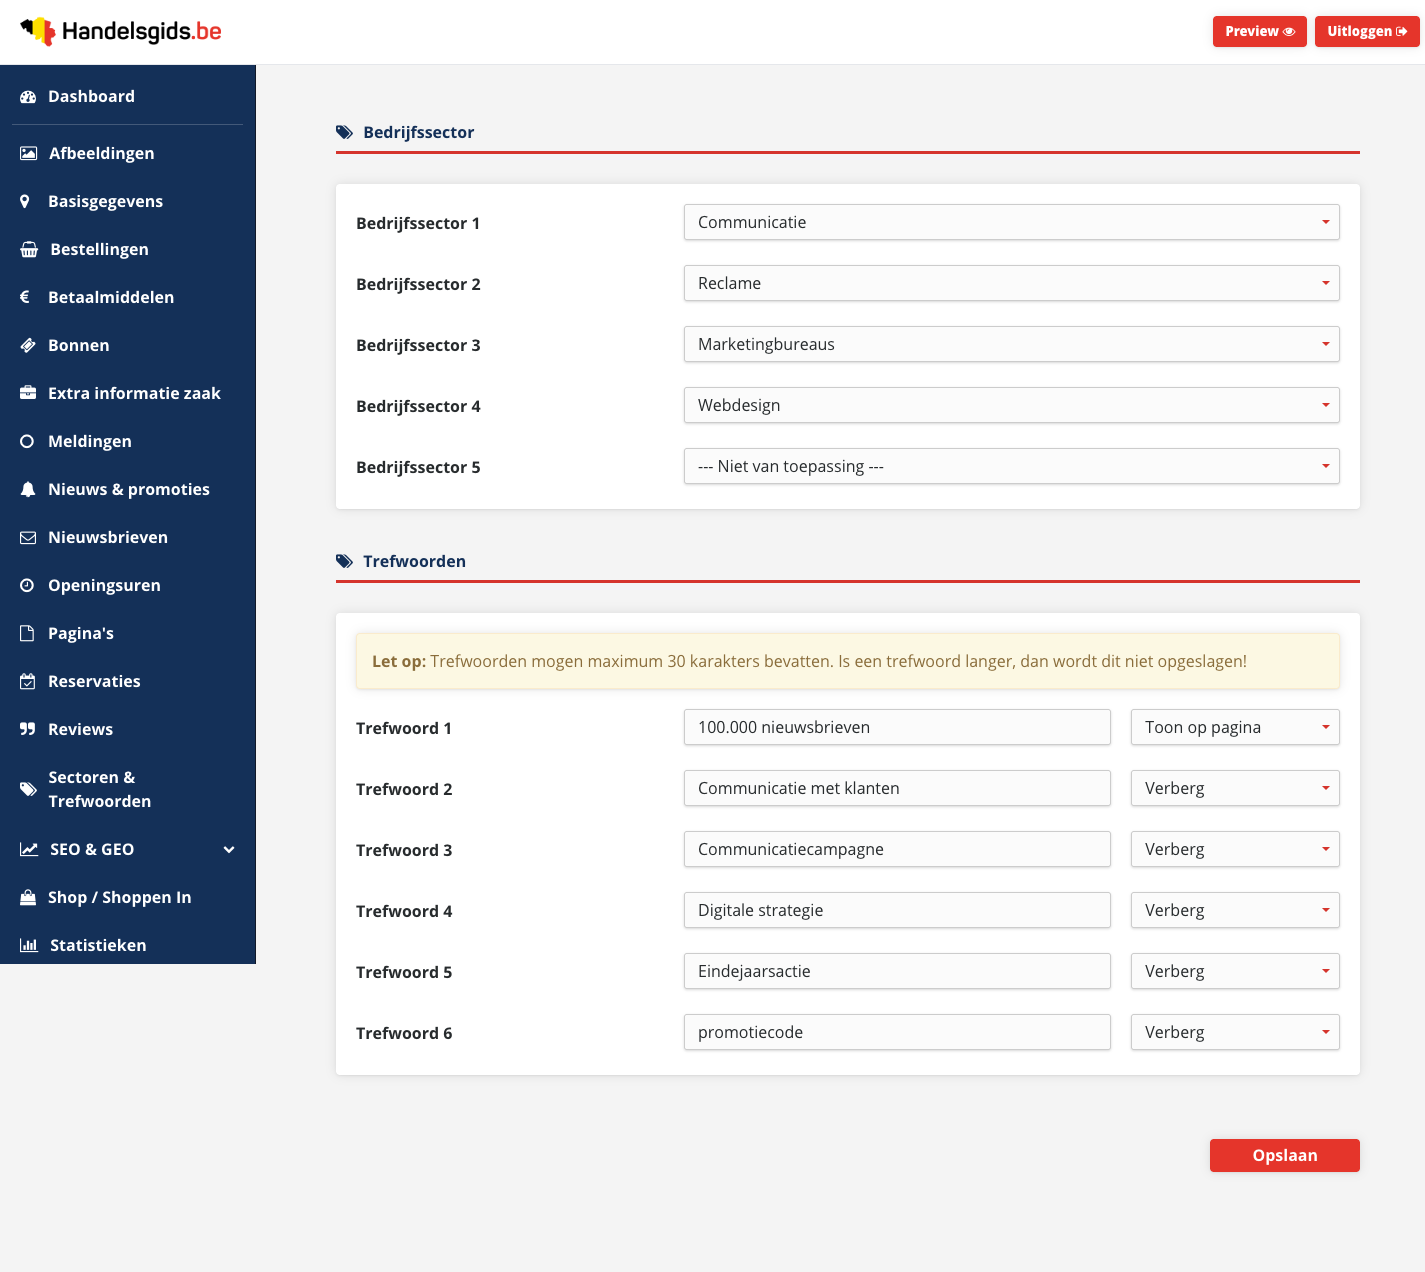Screen dimensions: 1425x1272
Task: Click the Afbeeldingen picture icon
Action: click(28, 153)
